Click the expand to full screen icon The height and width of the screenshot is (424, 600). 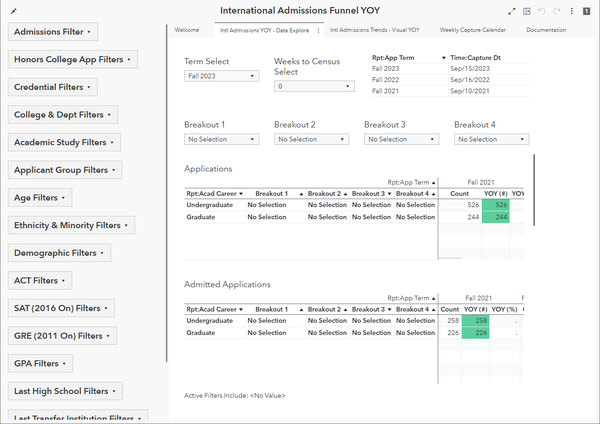click(x=512, y=11)
